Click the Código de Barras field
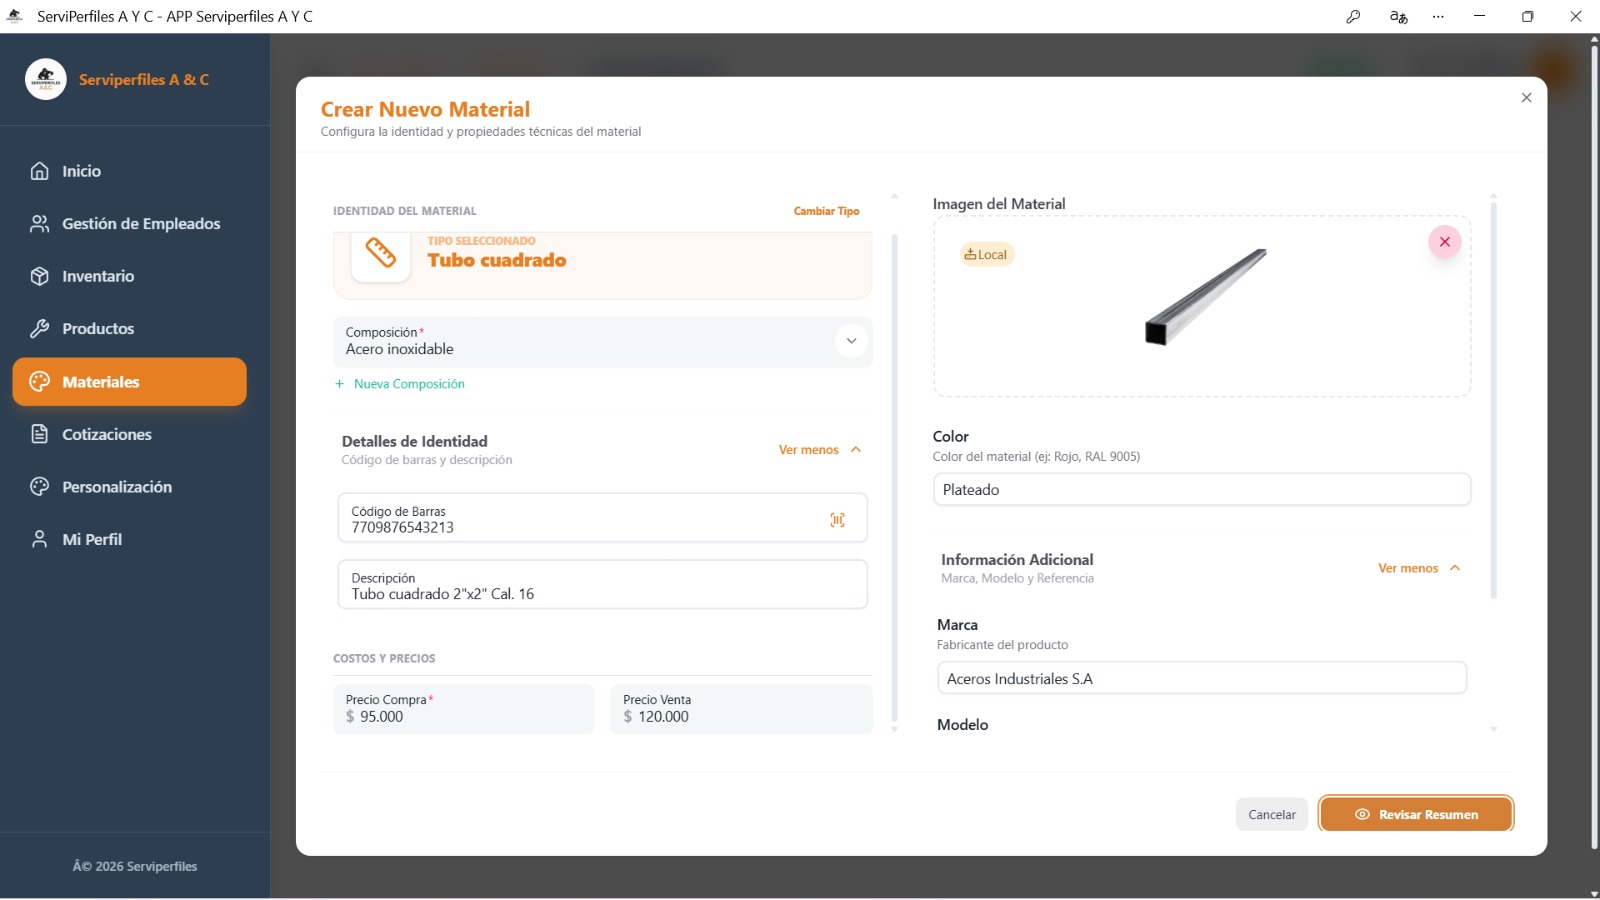 tap(602, 518)
